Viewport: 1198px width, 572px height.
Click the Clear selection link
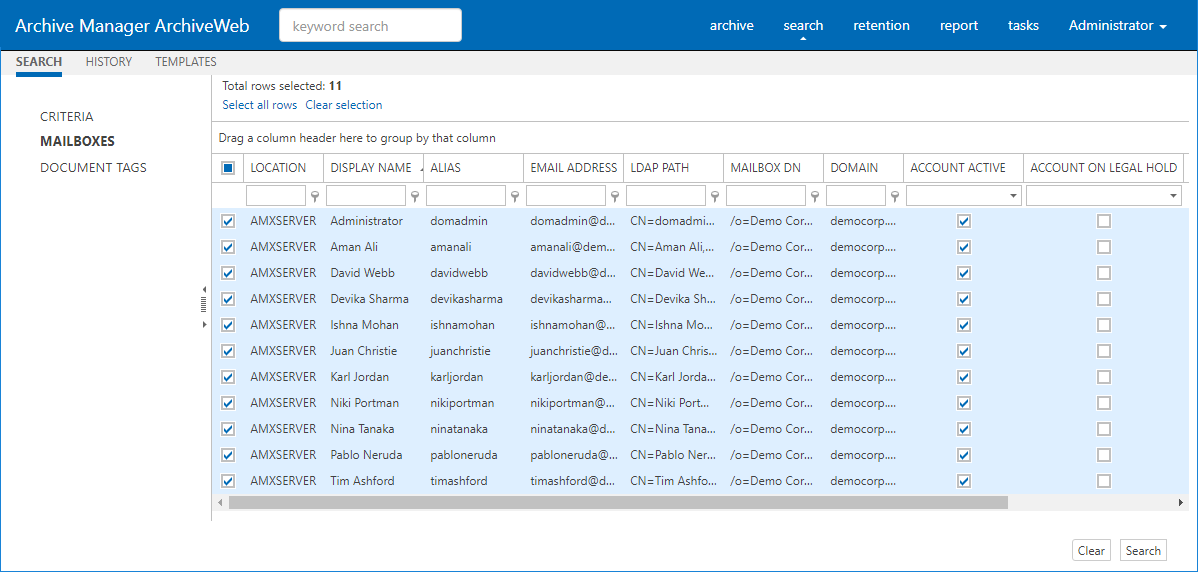(x=343, y=105)
